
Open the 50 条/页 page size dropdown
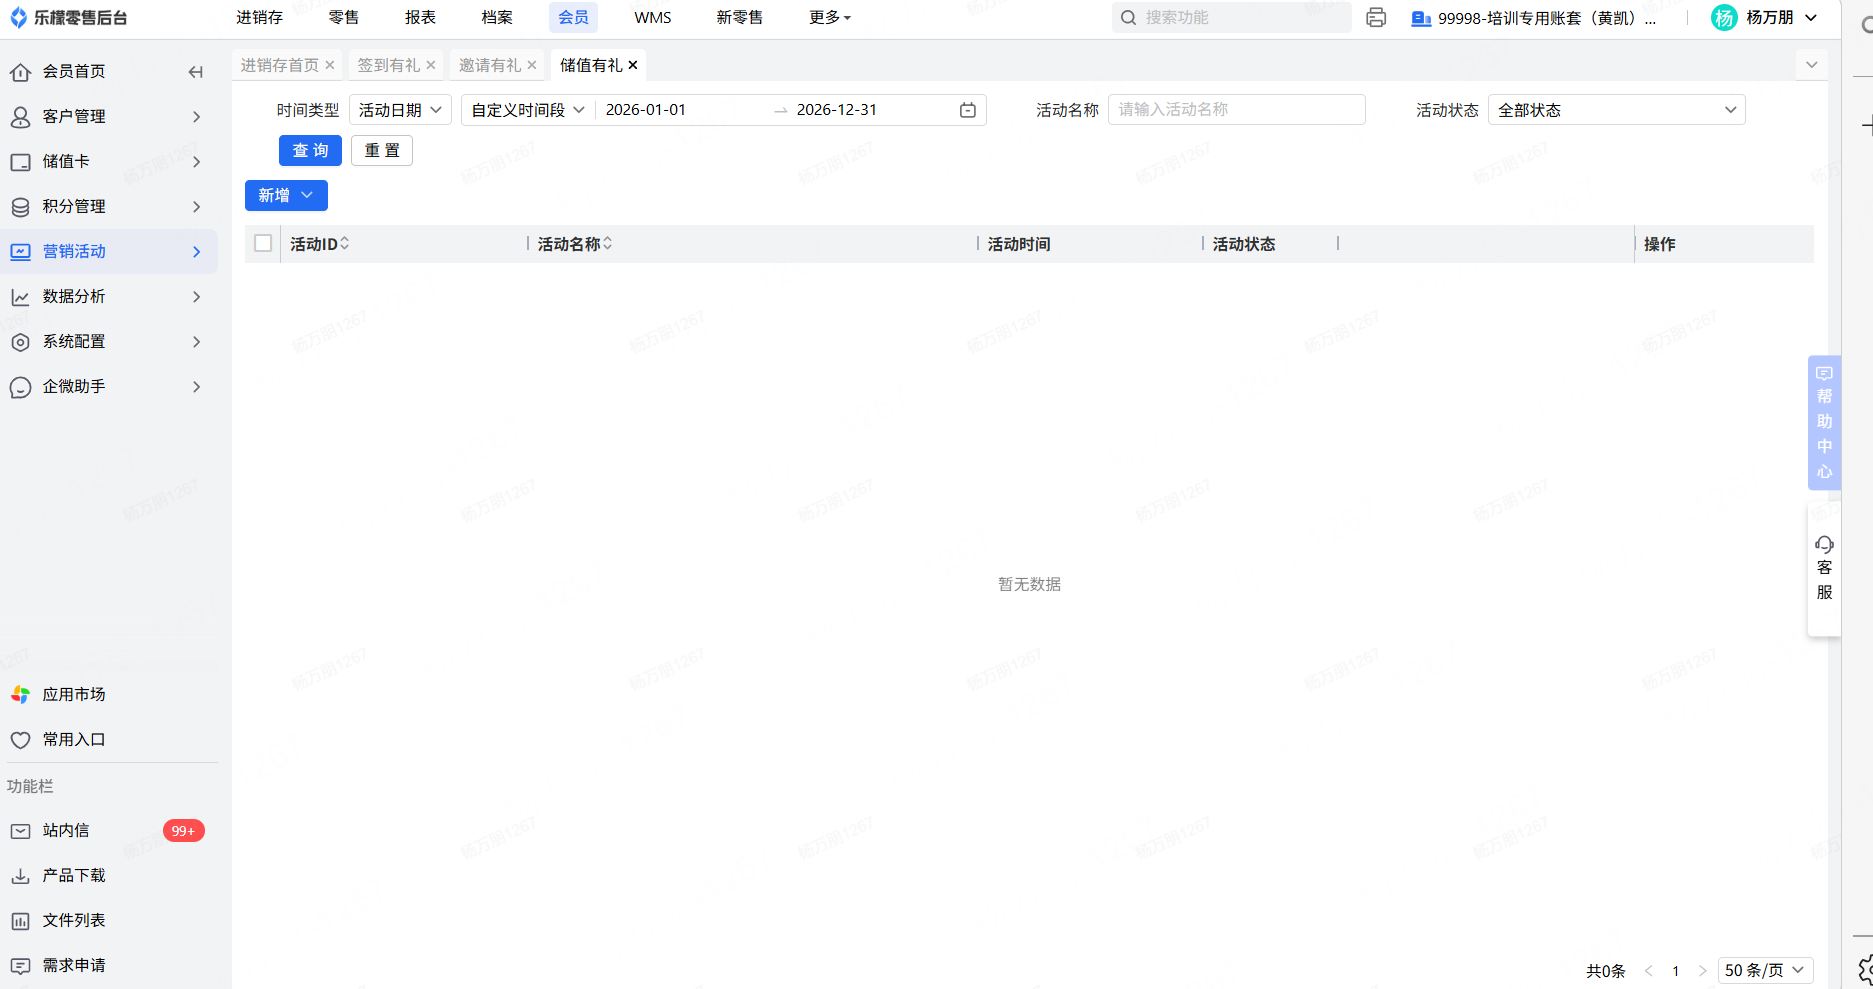click(1765, 970)
